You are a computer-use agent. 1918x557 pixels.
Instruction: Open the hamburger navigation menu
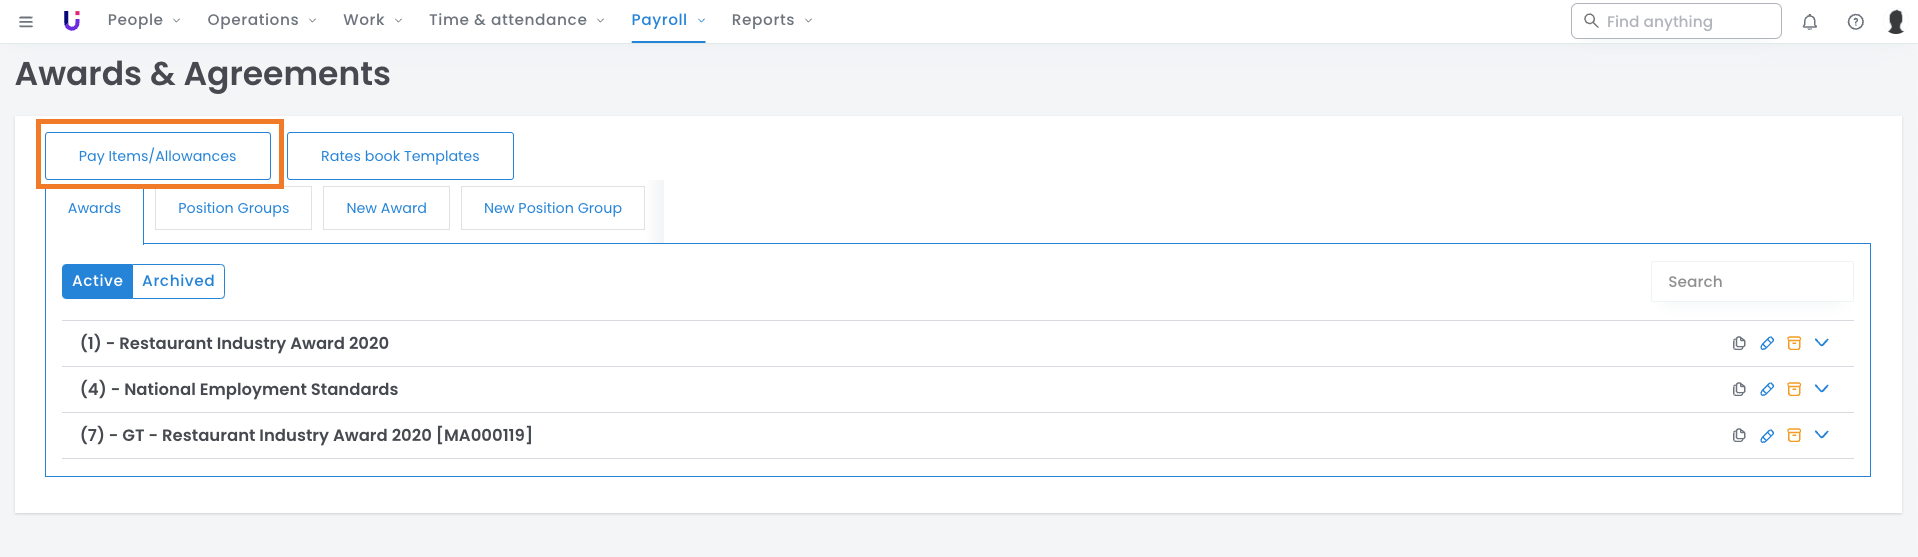tap(26, 21)
